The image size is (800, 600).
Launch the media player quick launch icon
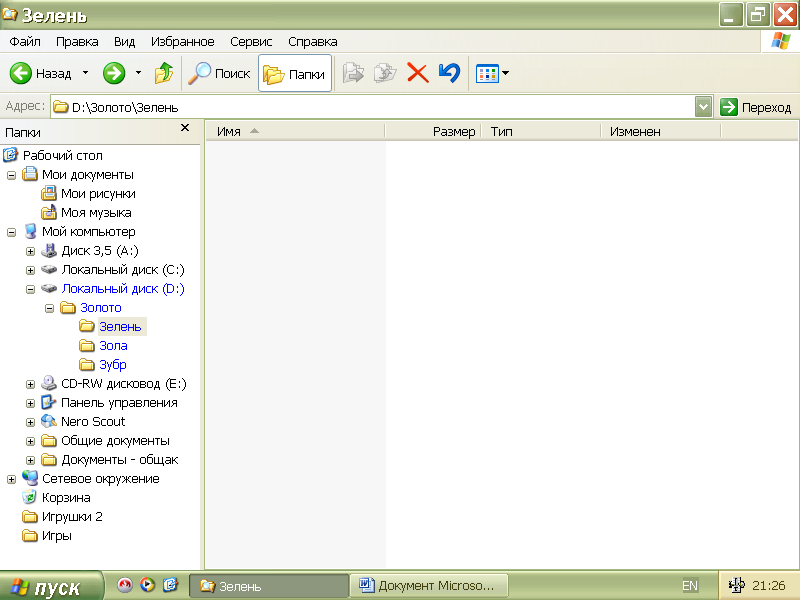[147, 585]
